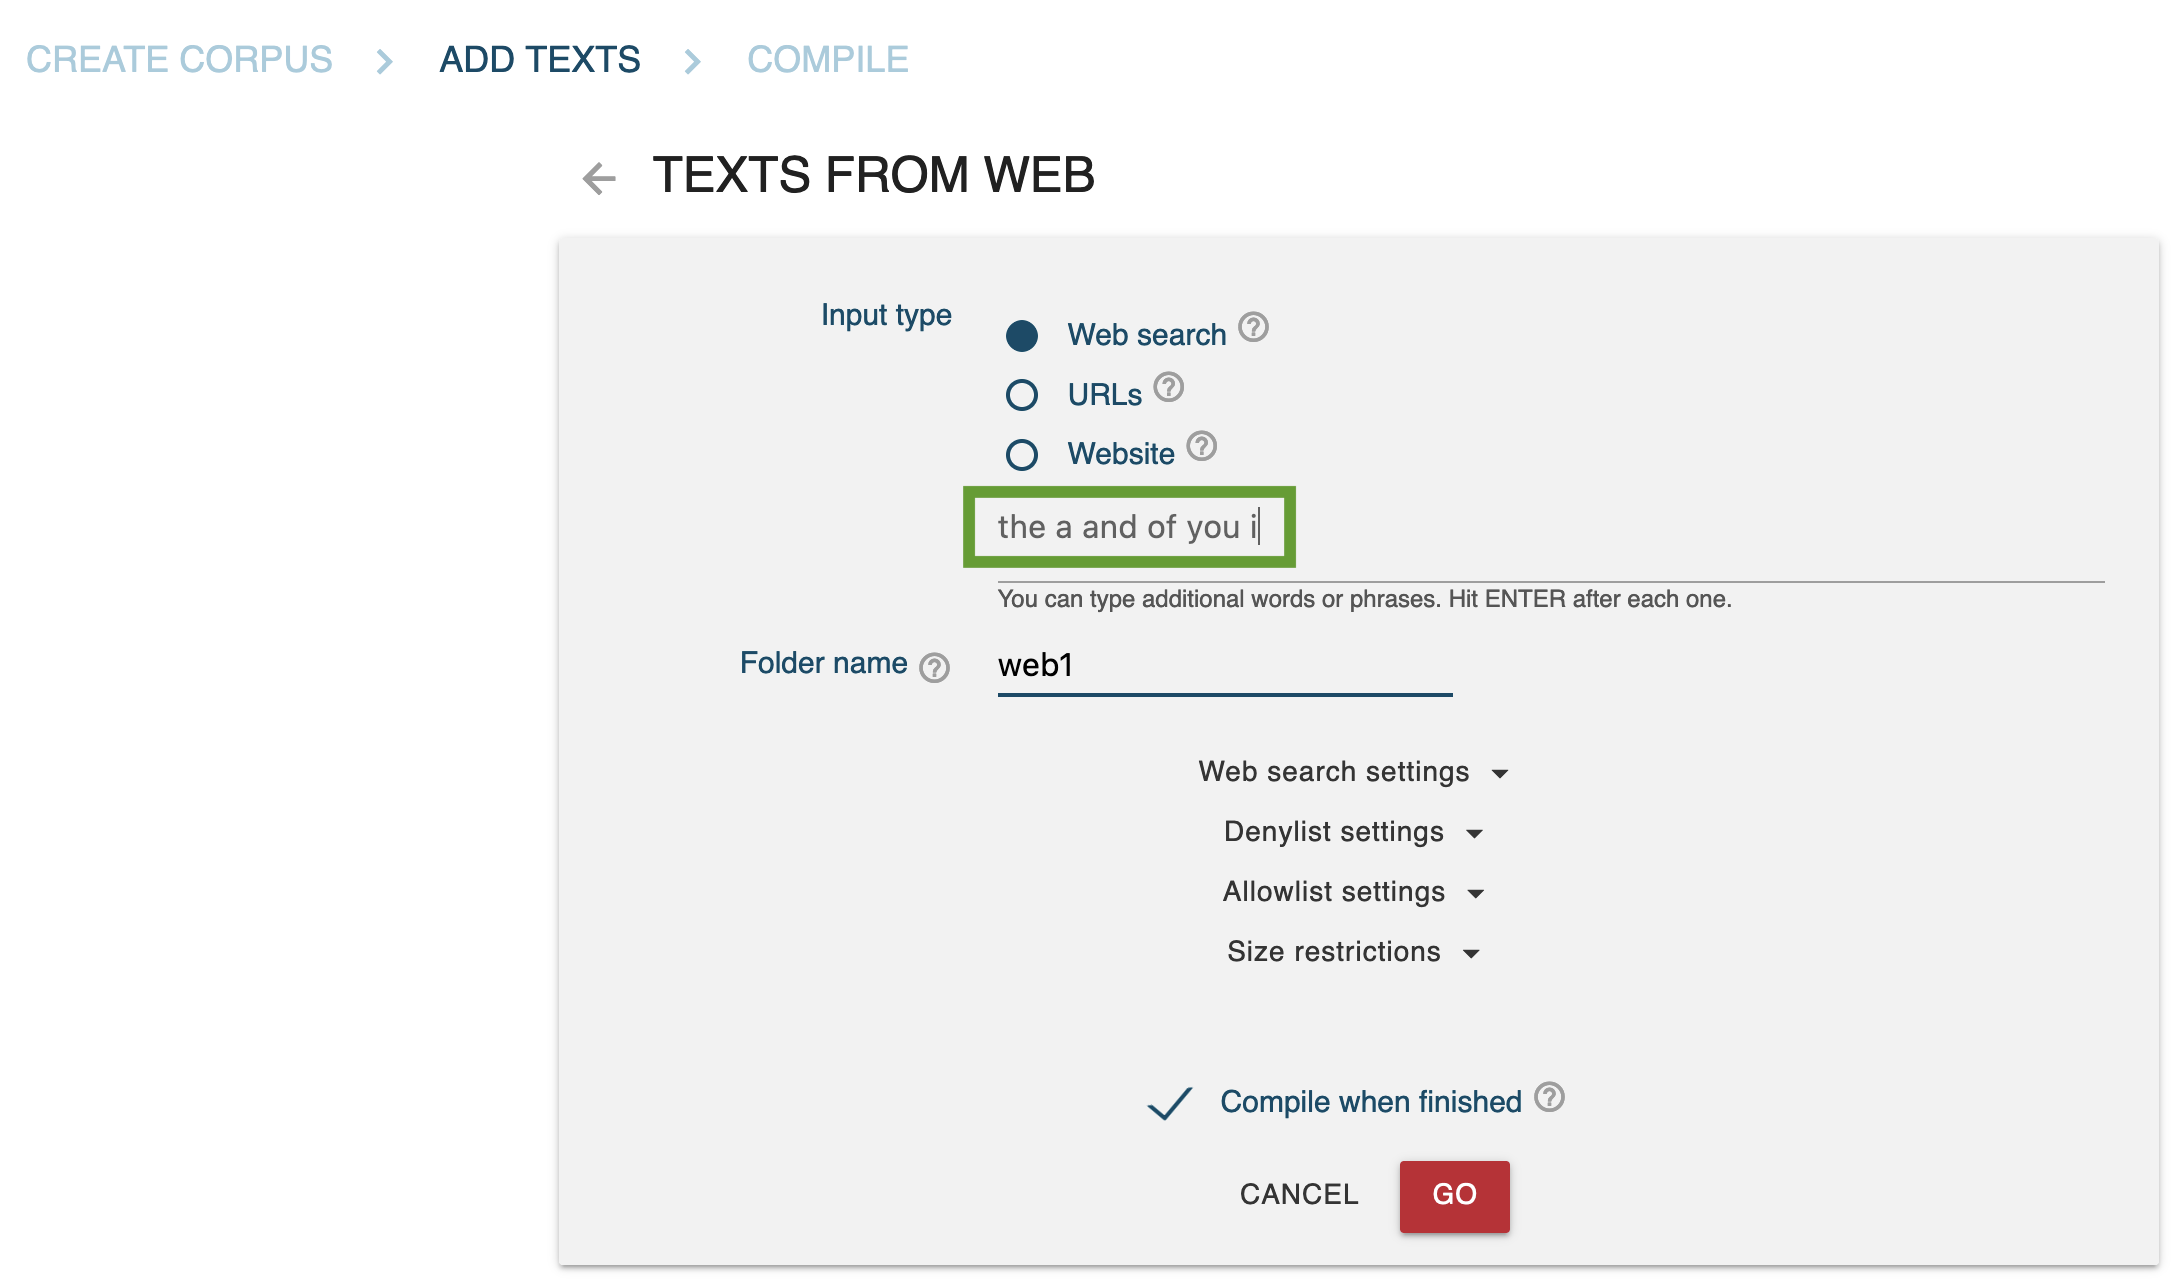This screenshot has width=2184, height=1286.
Task: Click the Compile when finished help icon
Action: click(x=1549, y=1097)
